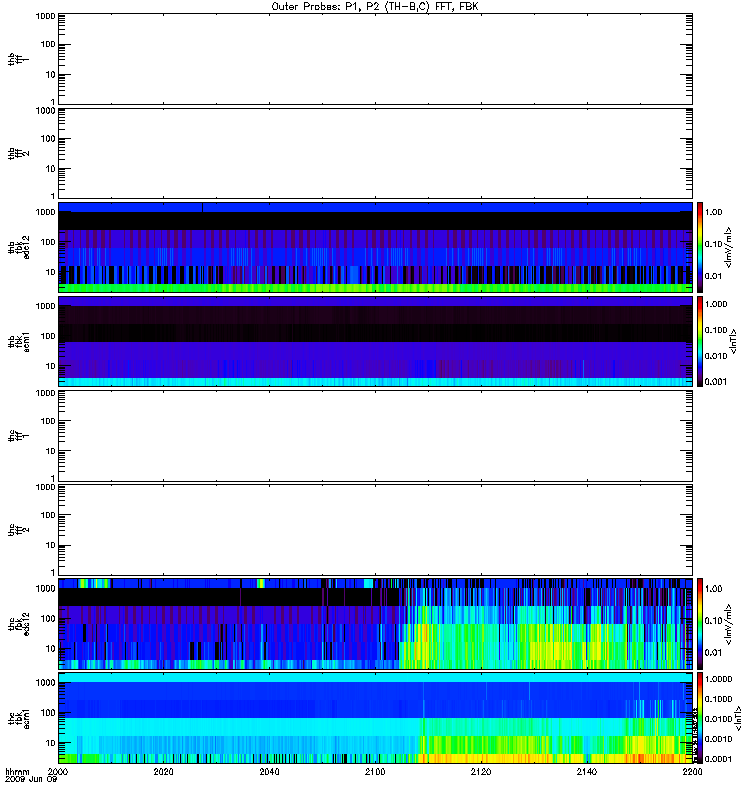
Task: Click the "0.001" label on thb scm1 color bar
Action: click(x=716, y=382)
